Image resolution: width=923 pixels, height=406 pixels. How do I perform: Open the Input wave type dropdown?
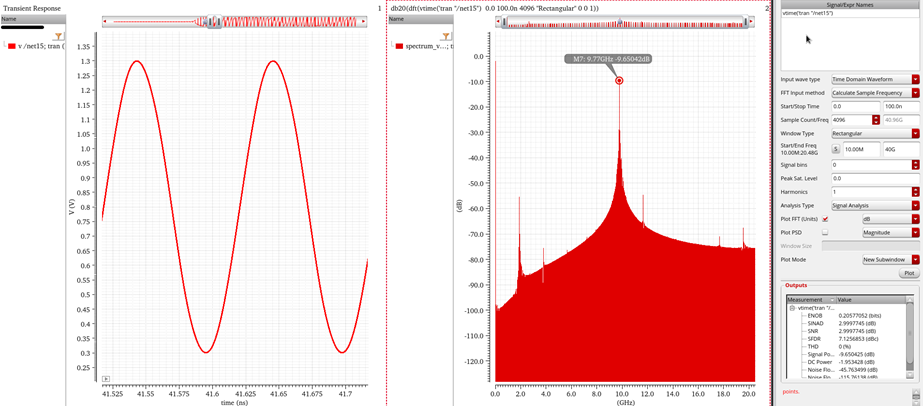pyautogui.click(x=915, y=79)
